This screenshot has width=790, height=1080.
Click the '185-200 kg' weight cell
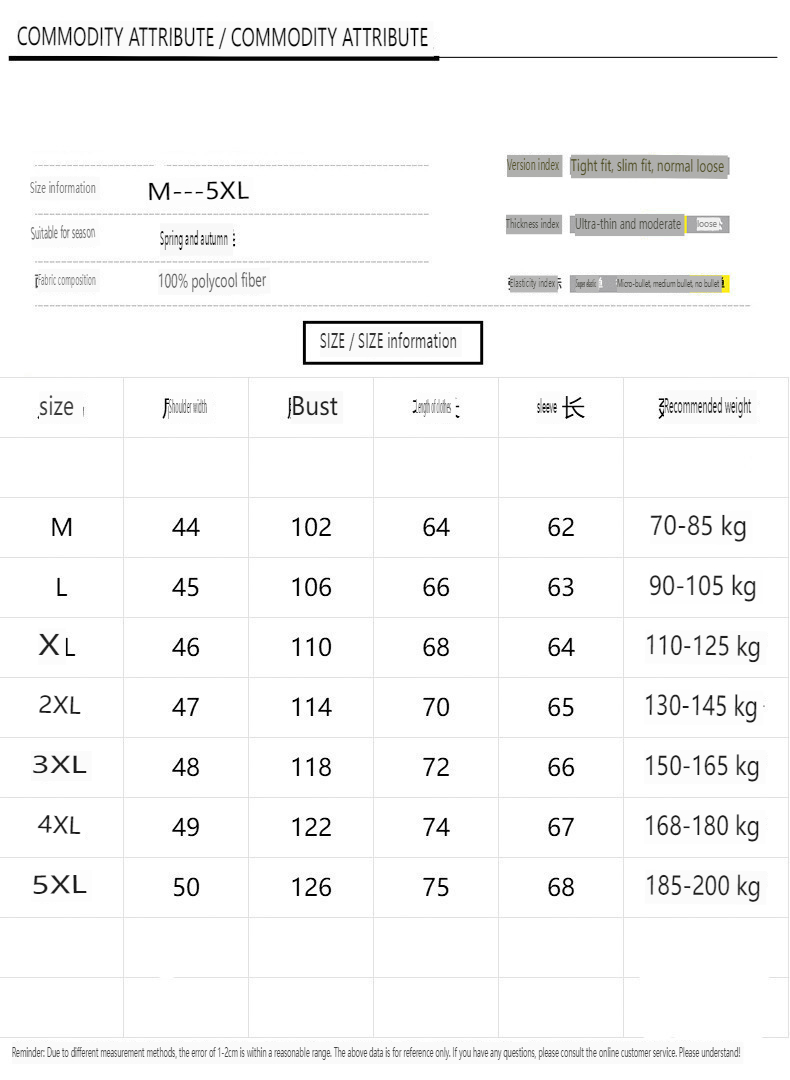(702, 886)
